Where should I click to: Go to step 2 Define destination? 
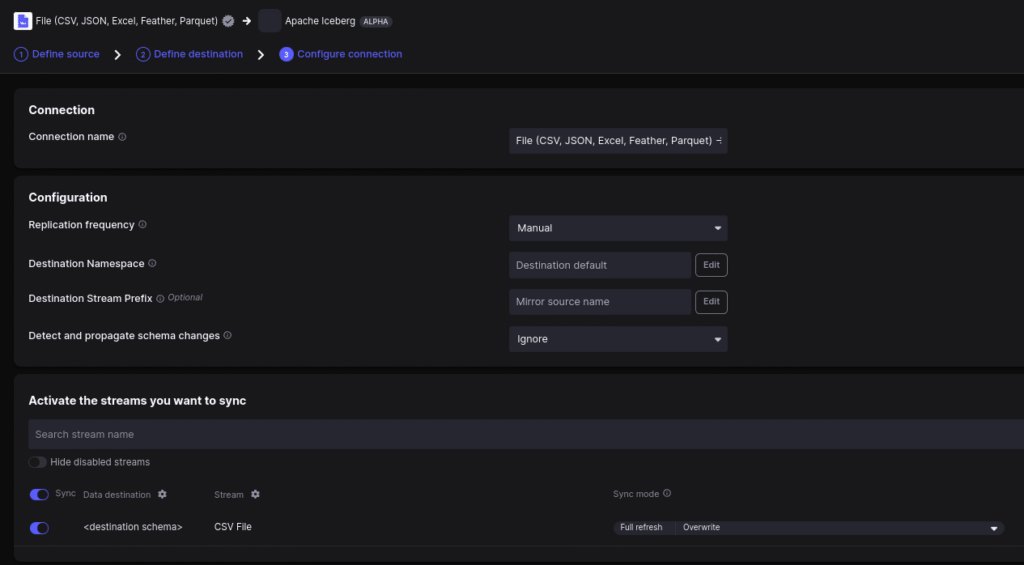click(x=189, y=54)
